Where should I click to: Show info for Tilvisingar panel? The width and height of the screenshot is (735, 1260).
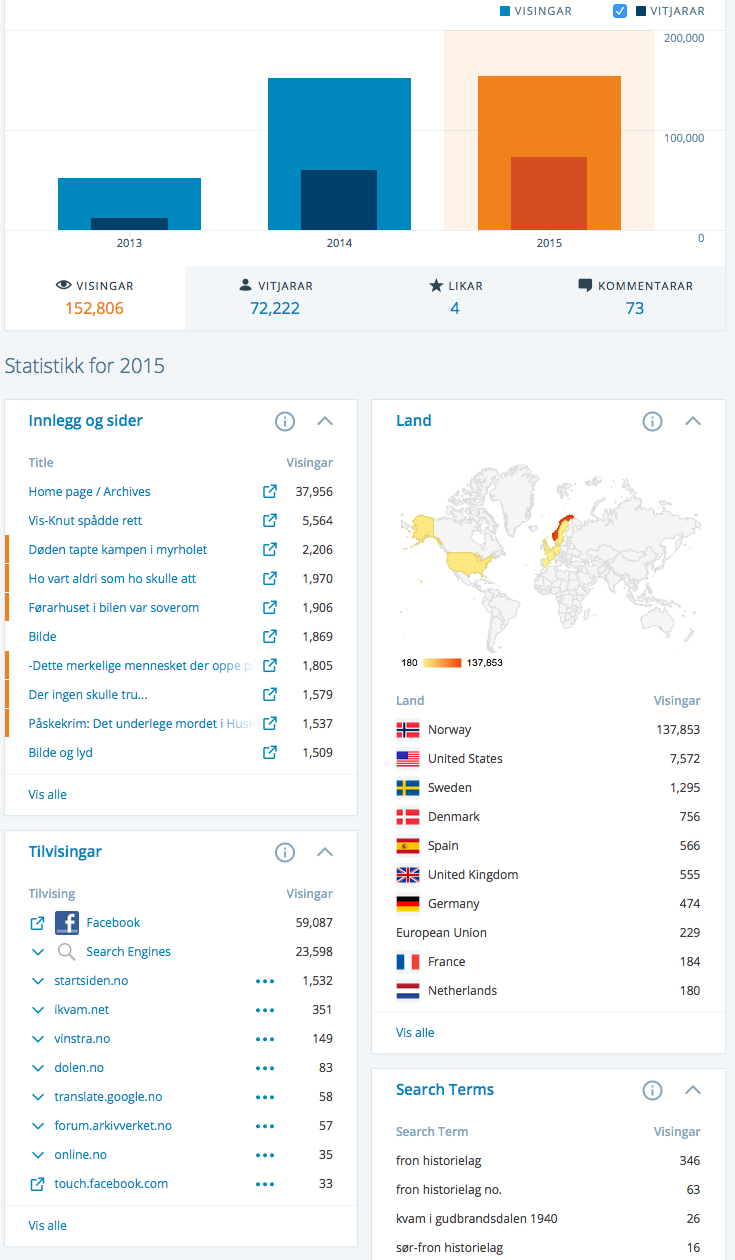(285, 852)
